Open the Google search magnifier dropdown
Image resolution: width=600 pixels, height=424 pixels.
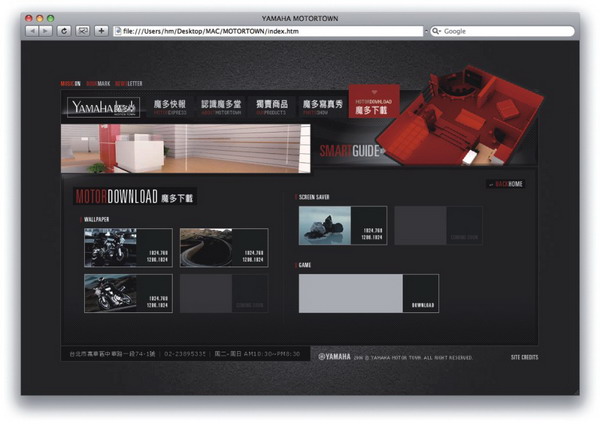[436, 31]
